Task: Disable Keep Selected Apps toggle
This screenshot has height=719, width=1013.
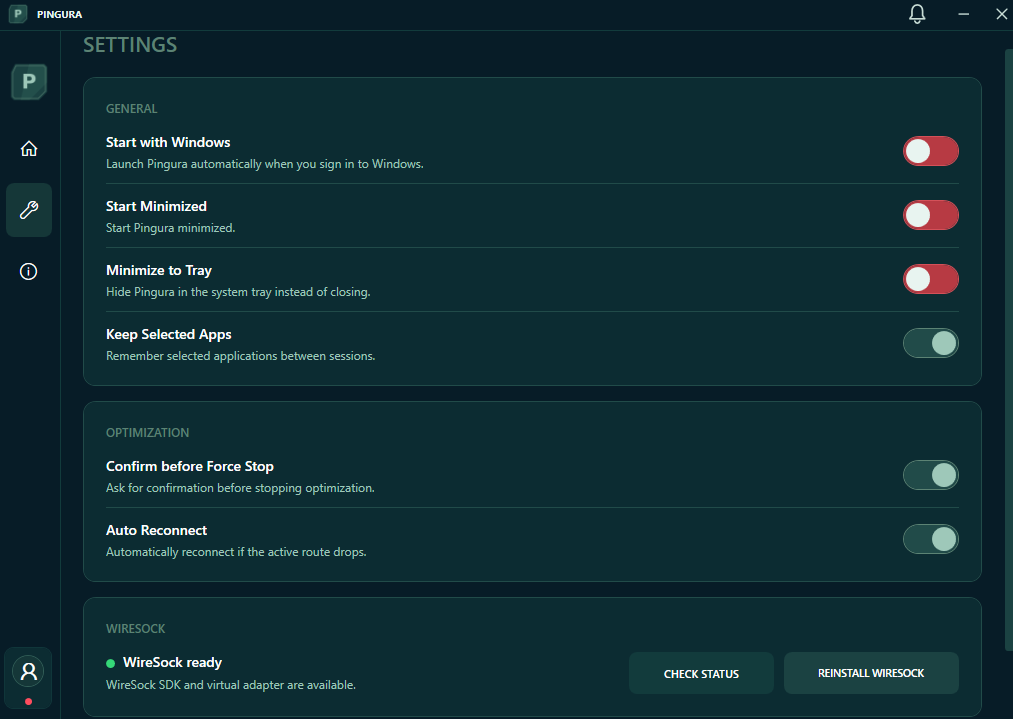Action: click(x=930, y=343)
